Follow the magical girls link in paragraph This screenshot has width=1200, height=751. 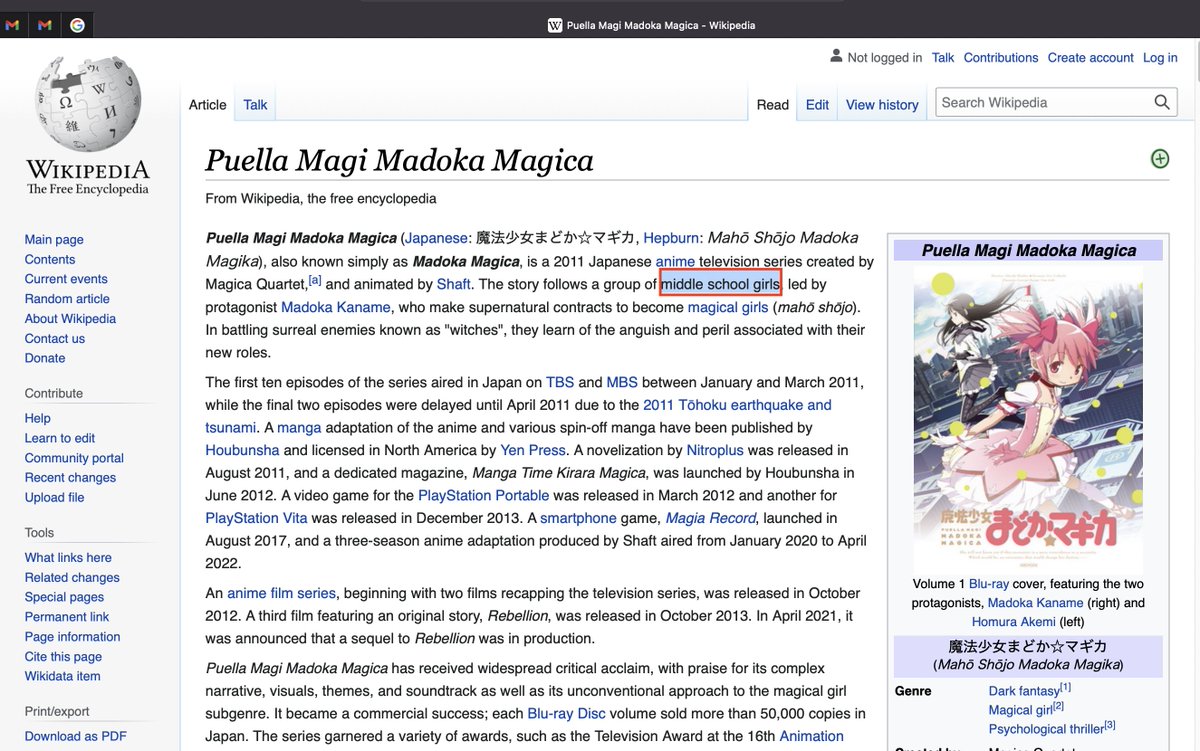728,307
